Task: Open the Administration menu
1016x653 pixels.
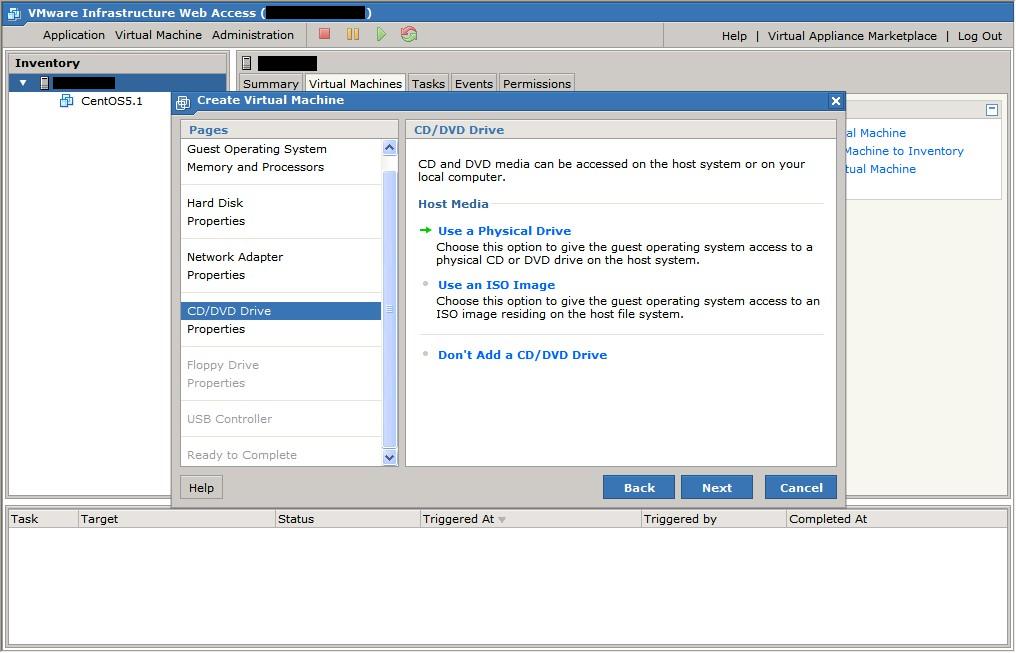Action: coord(253,35)
